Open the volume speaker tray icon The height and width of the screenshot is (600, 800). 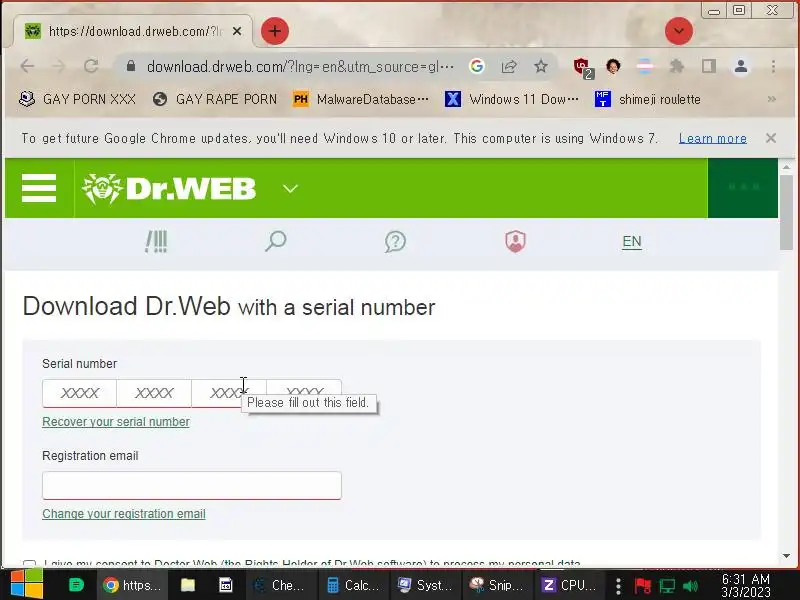pyautogui.click(x=690, y=586)
